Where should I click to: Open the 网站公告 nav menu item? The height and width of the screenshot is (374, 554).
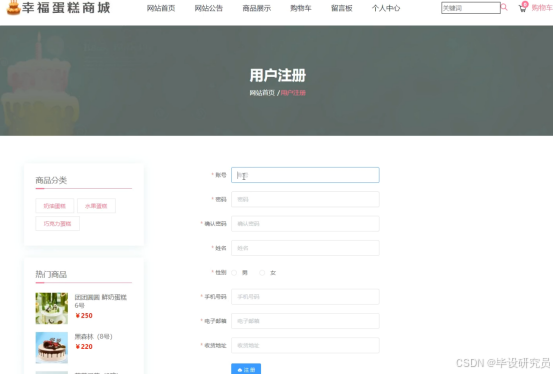[x=208, y=8]
